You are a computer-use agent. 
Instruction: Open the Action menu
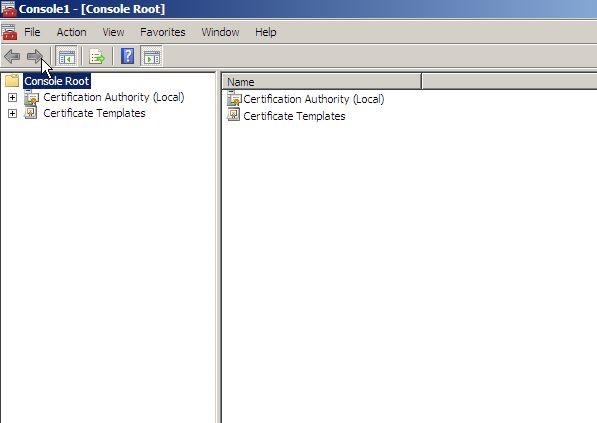[72, 32]
